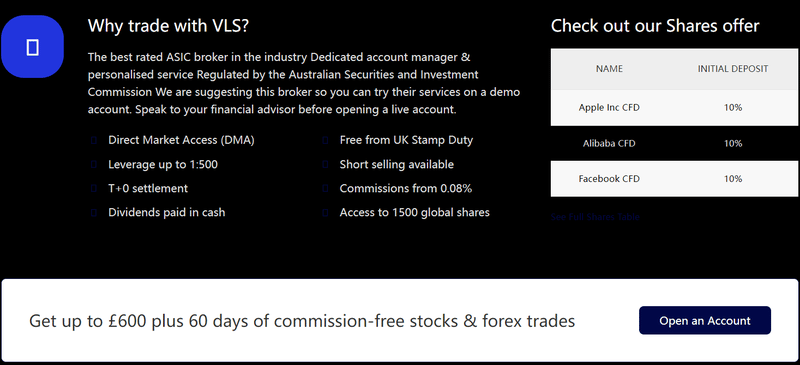Click the INITIAL DEPOSIT column header
800x365 pixels.
point(733,69)
